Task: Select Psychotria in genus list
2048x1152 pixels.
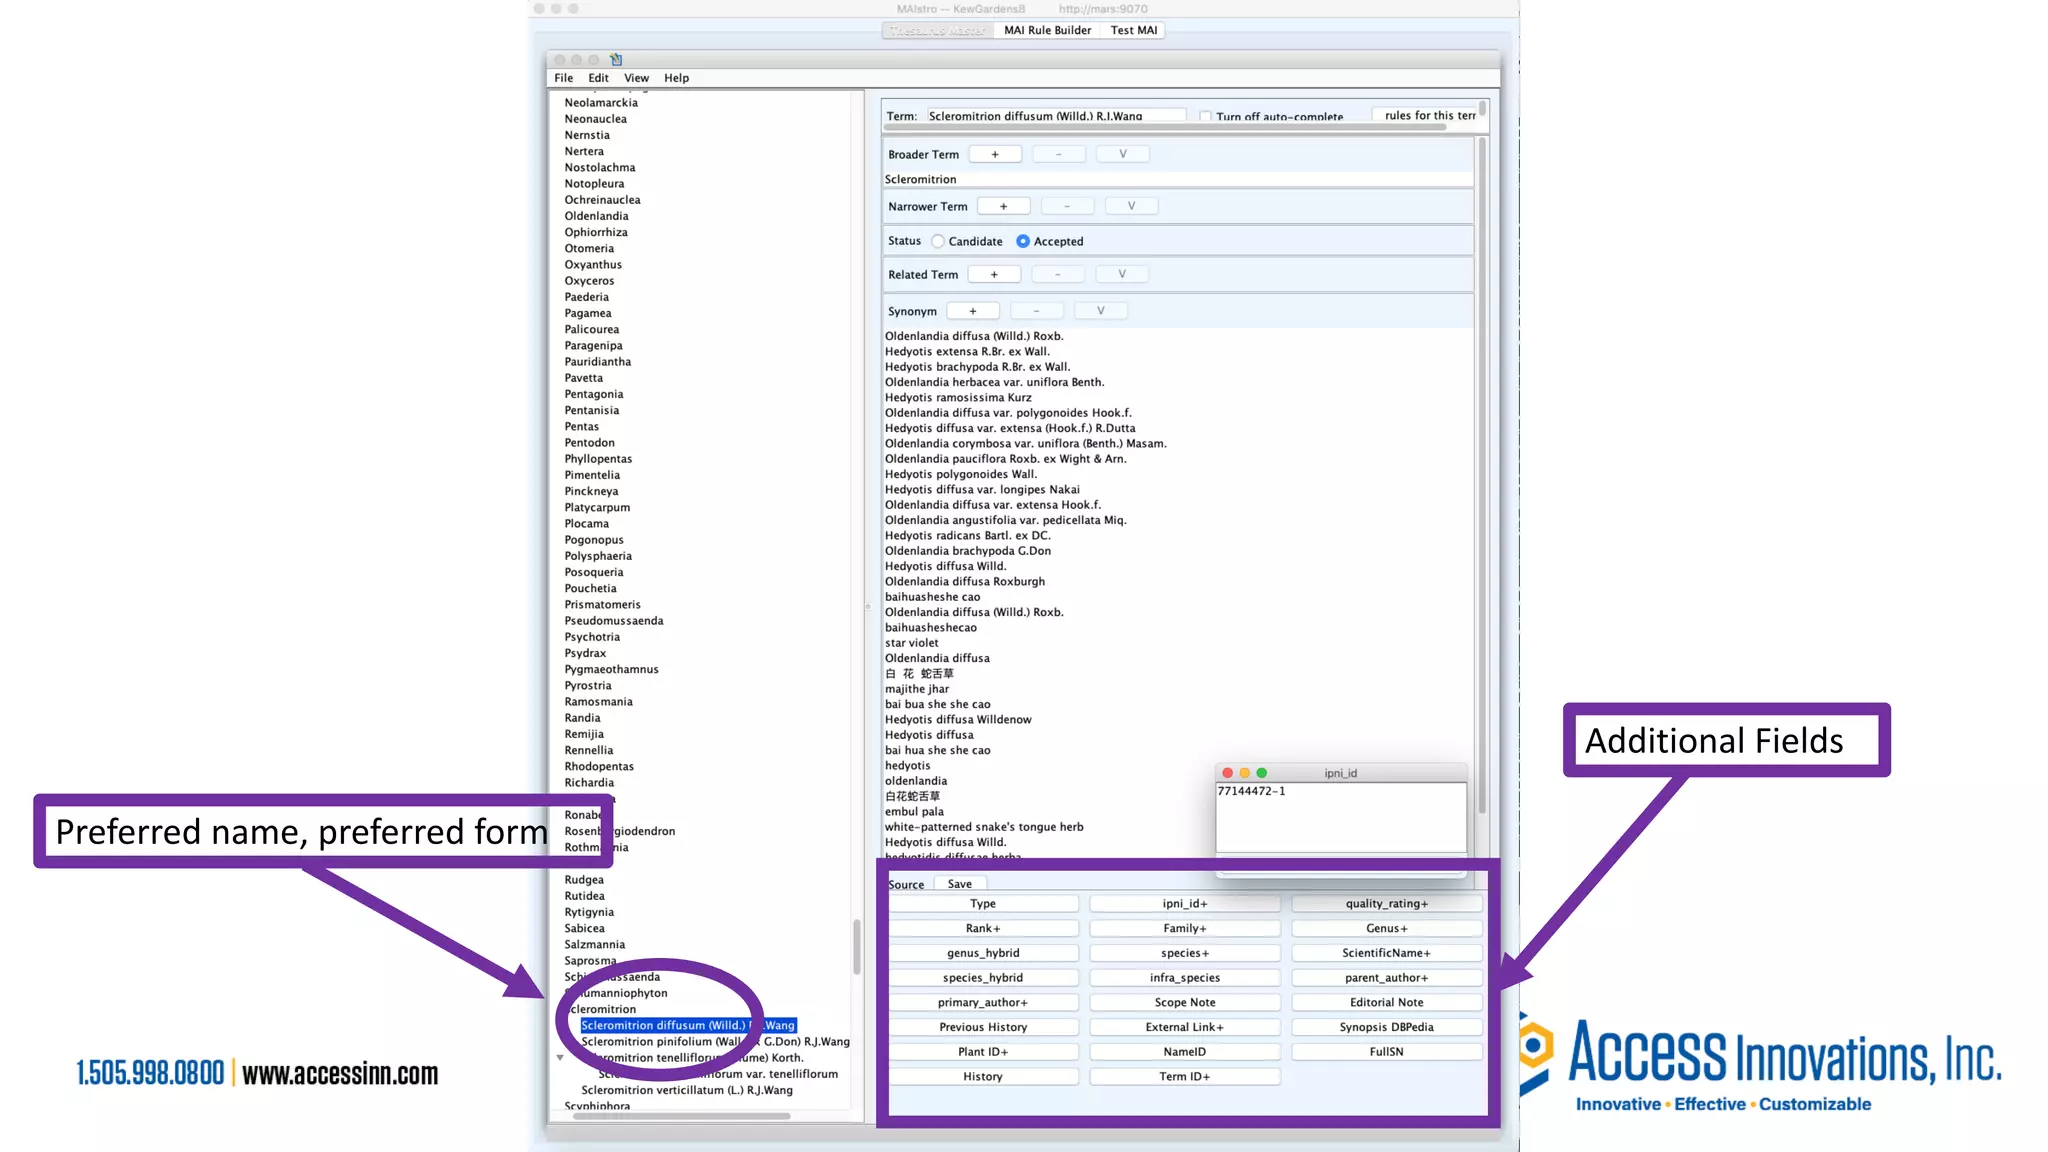Action: click(592, 637)
